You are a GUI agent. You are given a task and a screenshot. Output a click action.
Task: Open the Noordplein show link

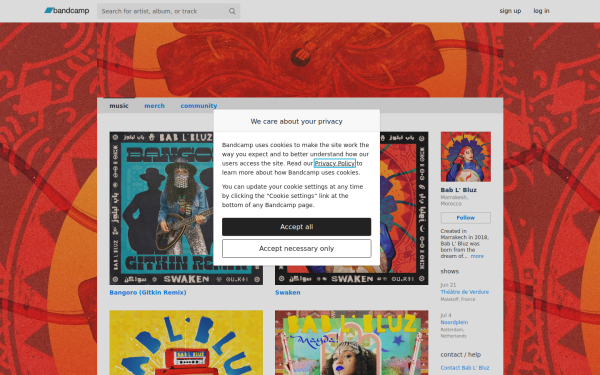pyautogui.click(x=454, y=322)
